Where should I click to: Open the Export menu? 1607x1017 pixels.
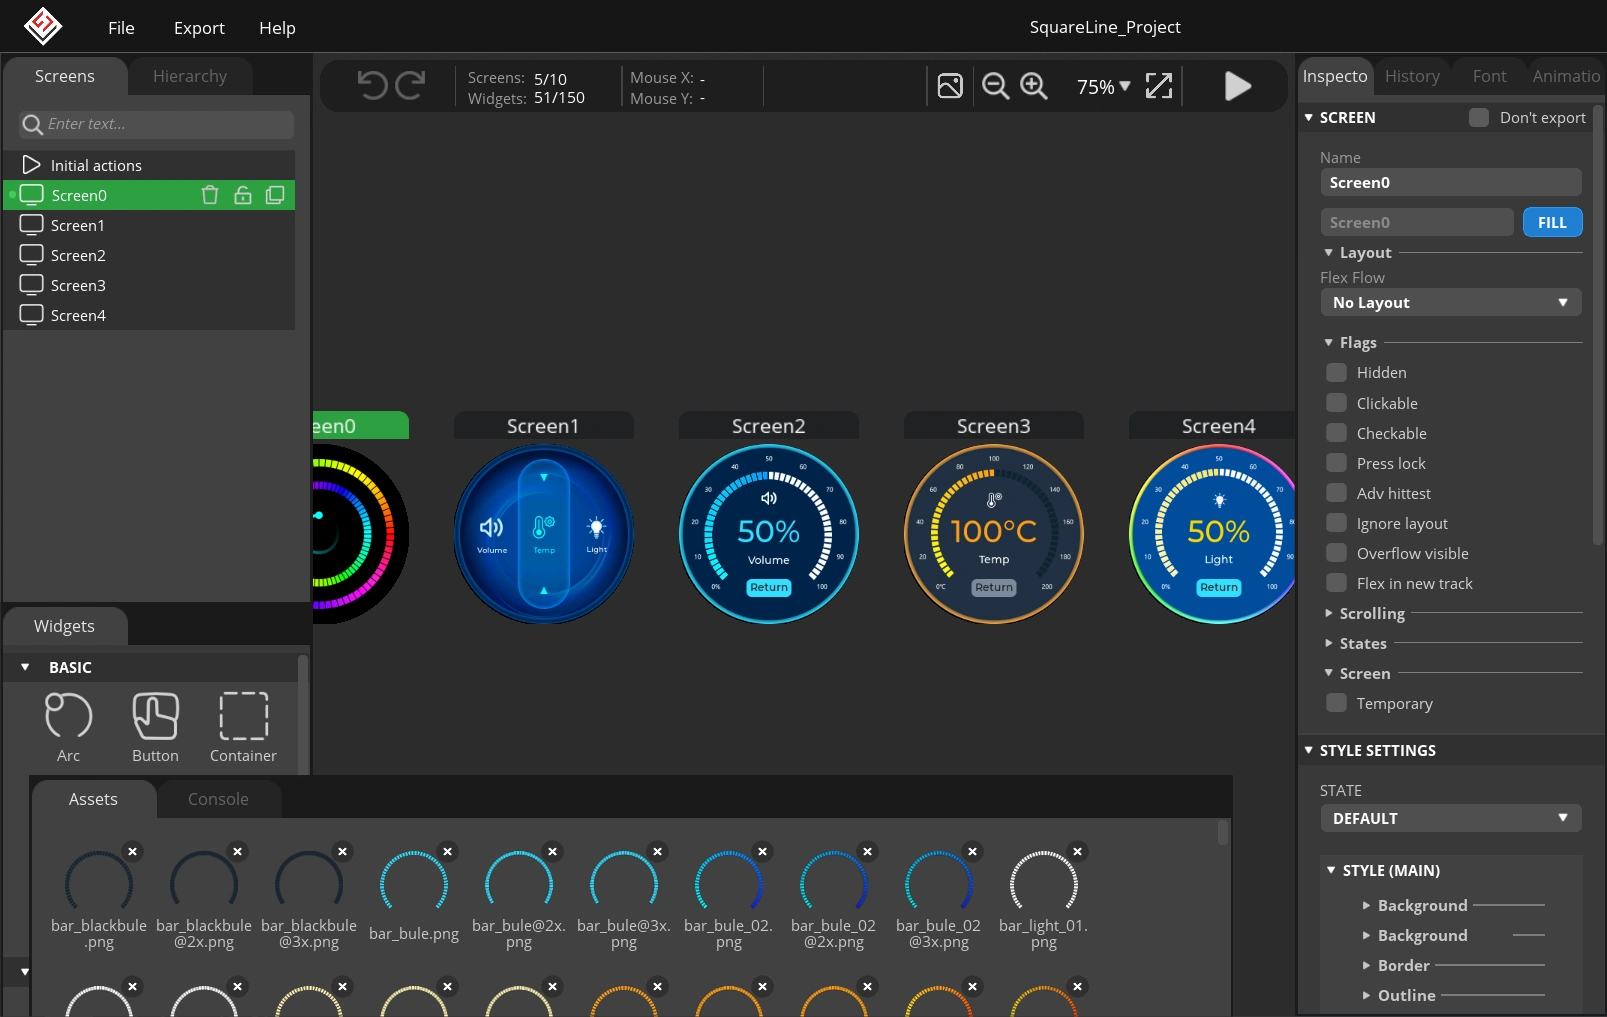pos(199,28)
